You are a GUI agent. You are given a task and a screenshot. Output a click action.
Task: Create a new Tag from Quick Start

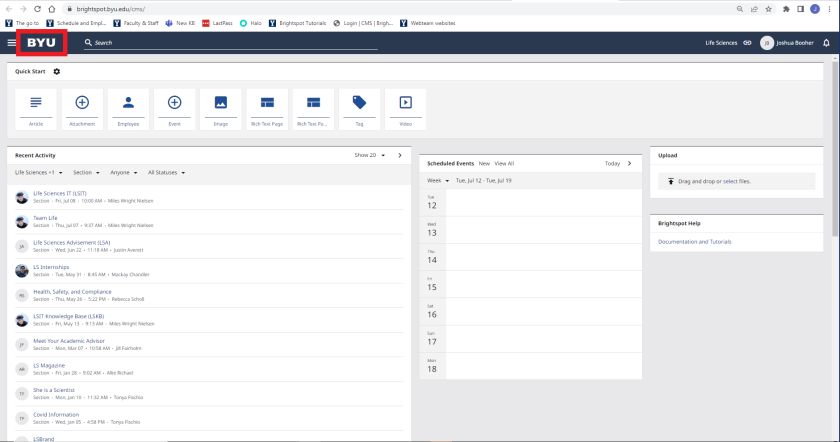point(359,109)
